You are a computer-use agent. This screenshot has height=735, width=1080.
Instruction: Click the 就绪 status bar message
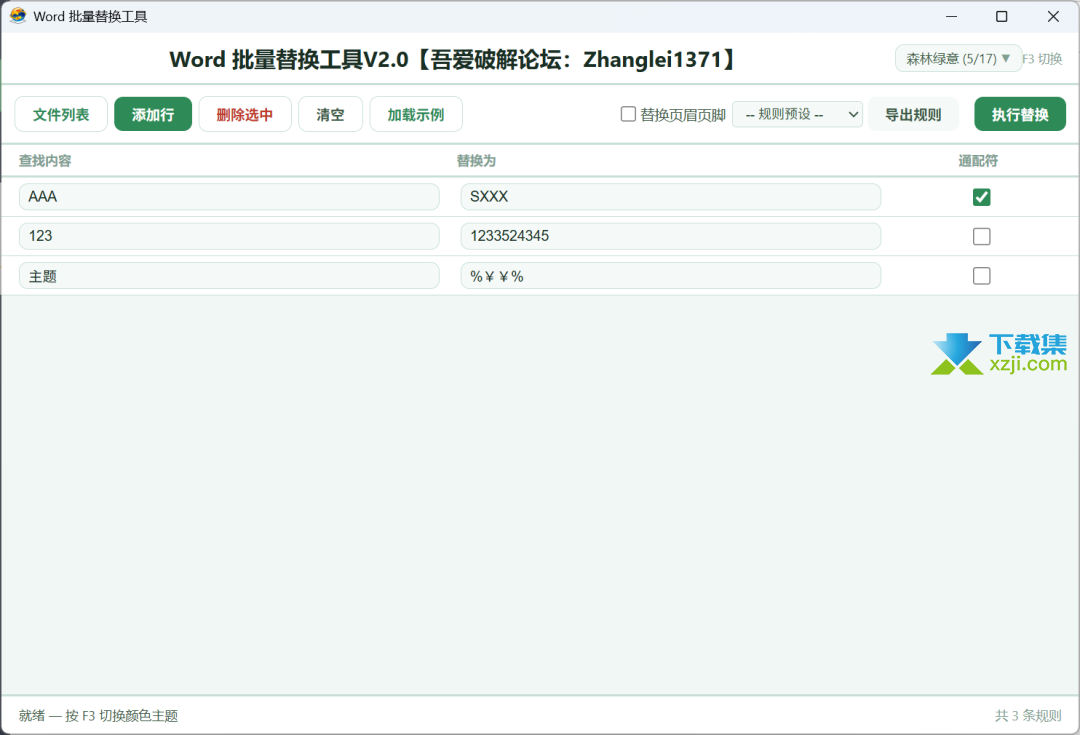[x=98, y=716]
